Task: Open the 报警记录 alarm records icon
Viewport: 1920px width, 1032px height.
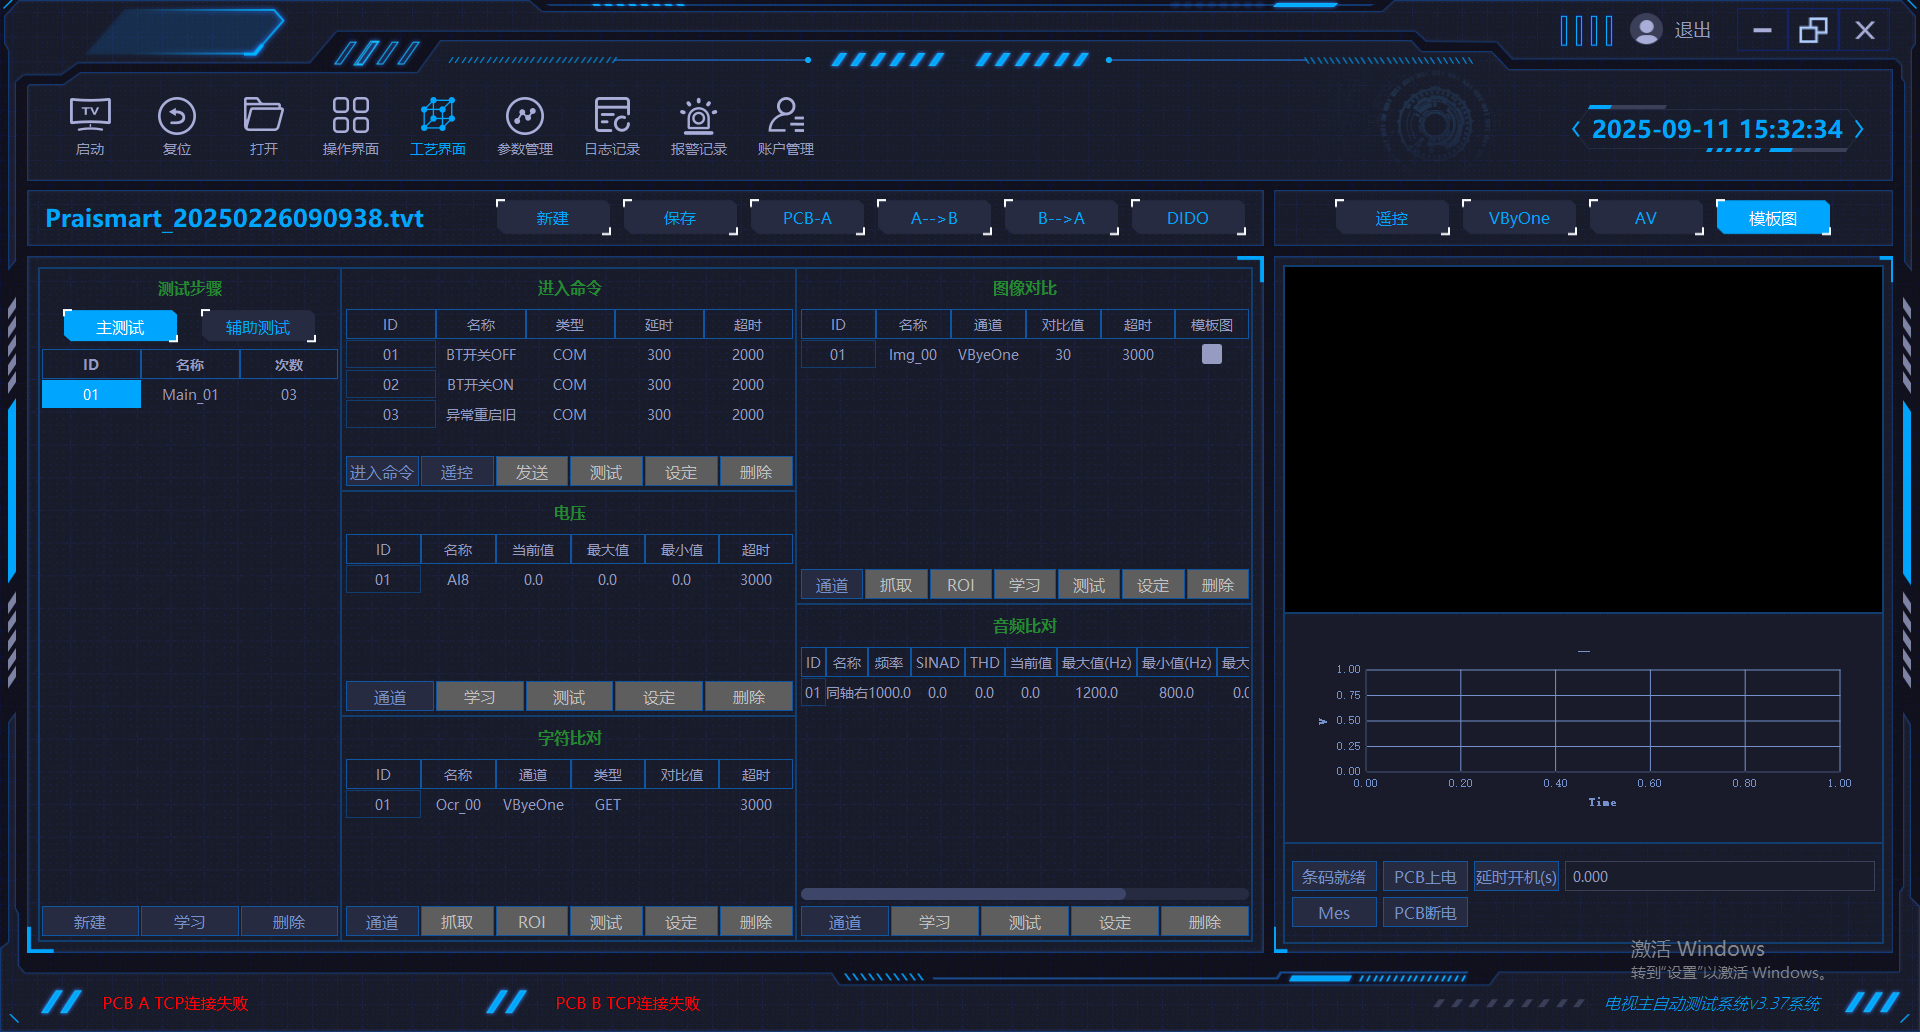Action: tap(698, 118)
